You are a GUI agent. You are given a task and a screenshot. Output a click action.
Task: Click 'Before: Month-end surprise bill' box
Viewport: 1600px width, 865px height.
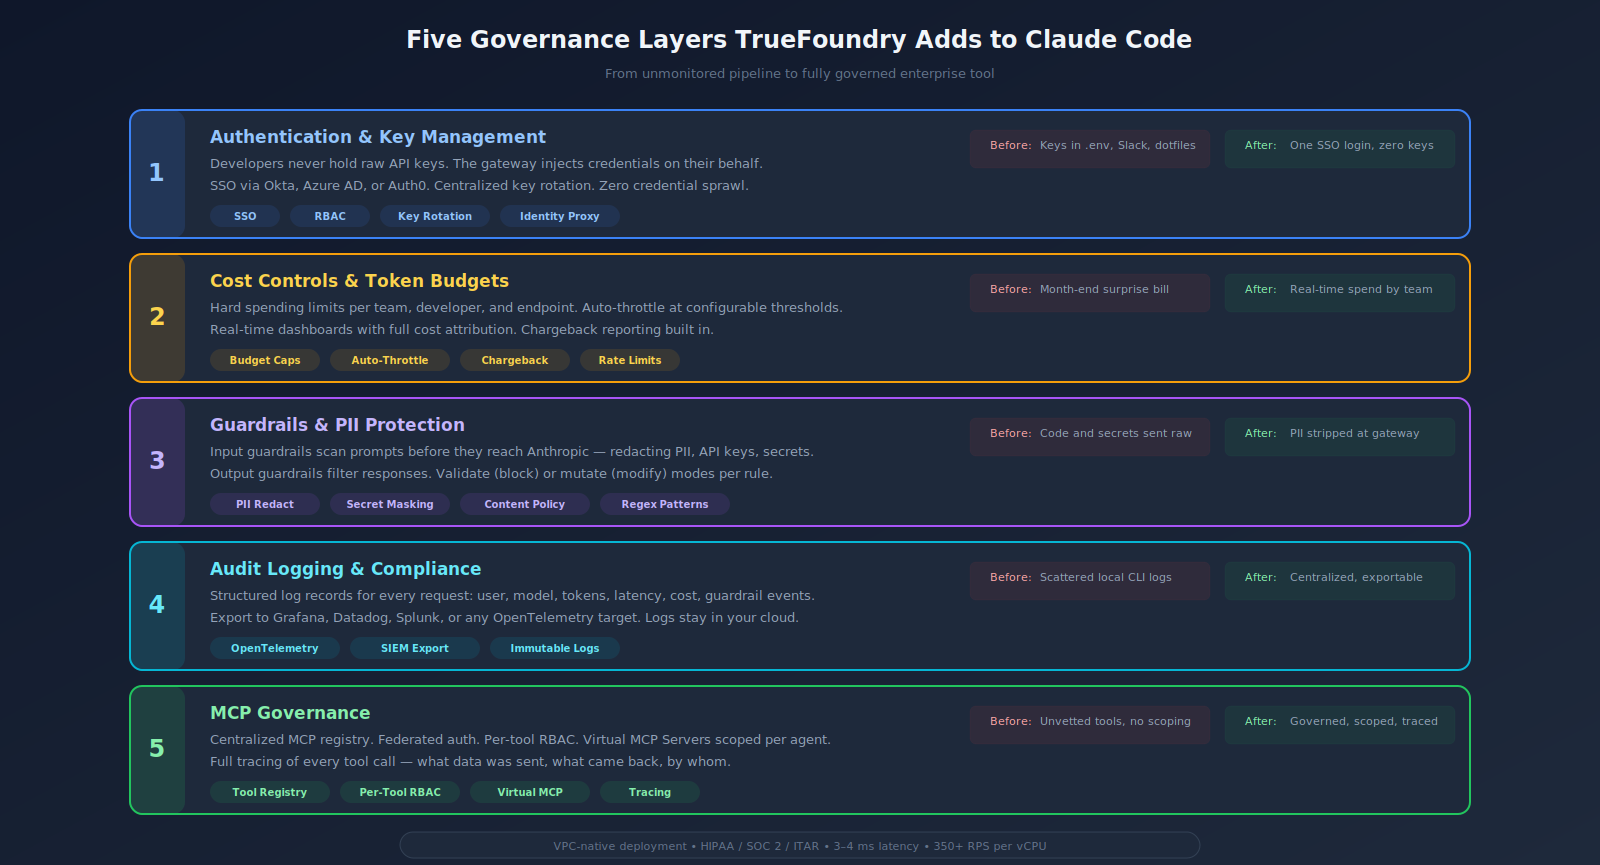point(1090,293)
